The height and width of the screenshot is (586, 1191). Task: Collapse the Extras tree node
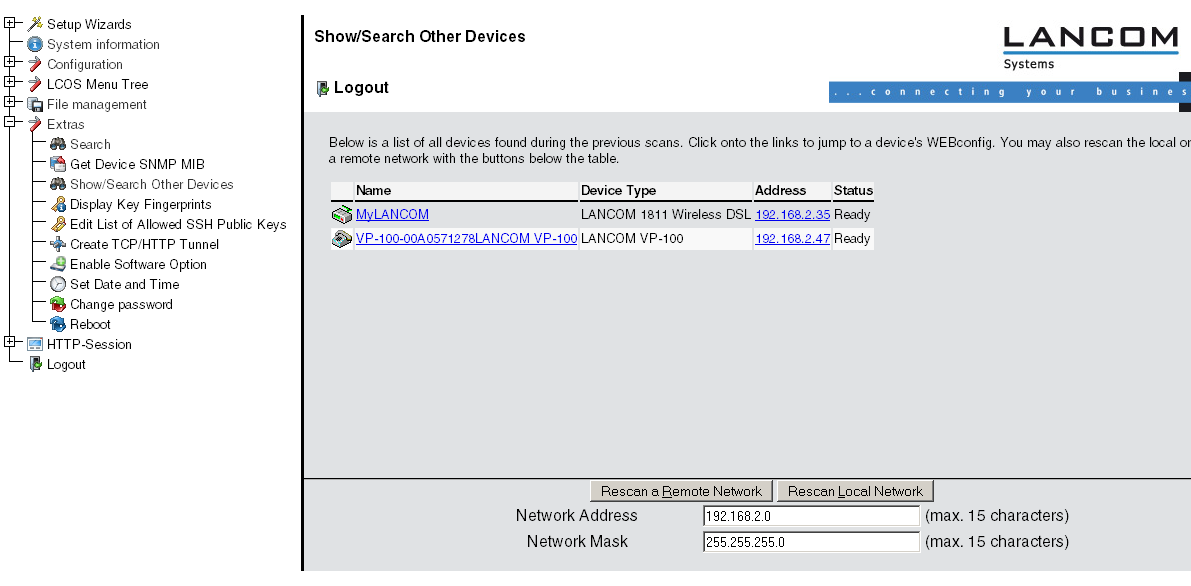pos(10,123)
